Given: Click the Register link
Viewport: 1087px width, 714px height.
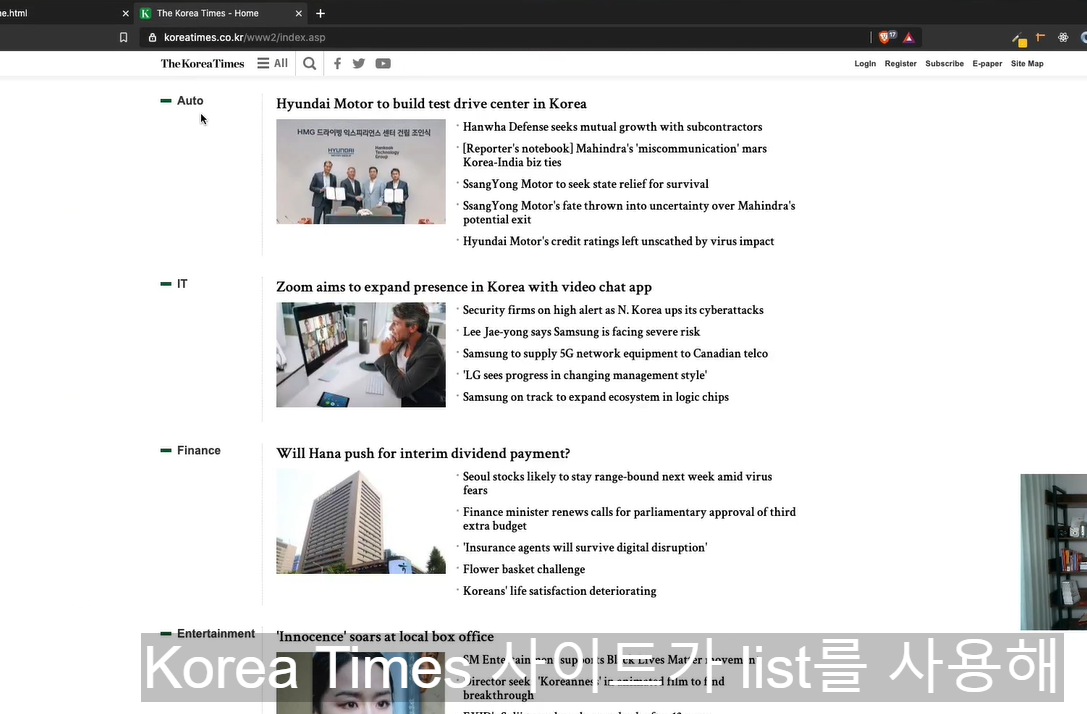Looking at the screenshot, I should pos(900,64).
